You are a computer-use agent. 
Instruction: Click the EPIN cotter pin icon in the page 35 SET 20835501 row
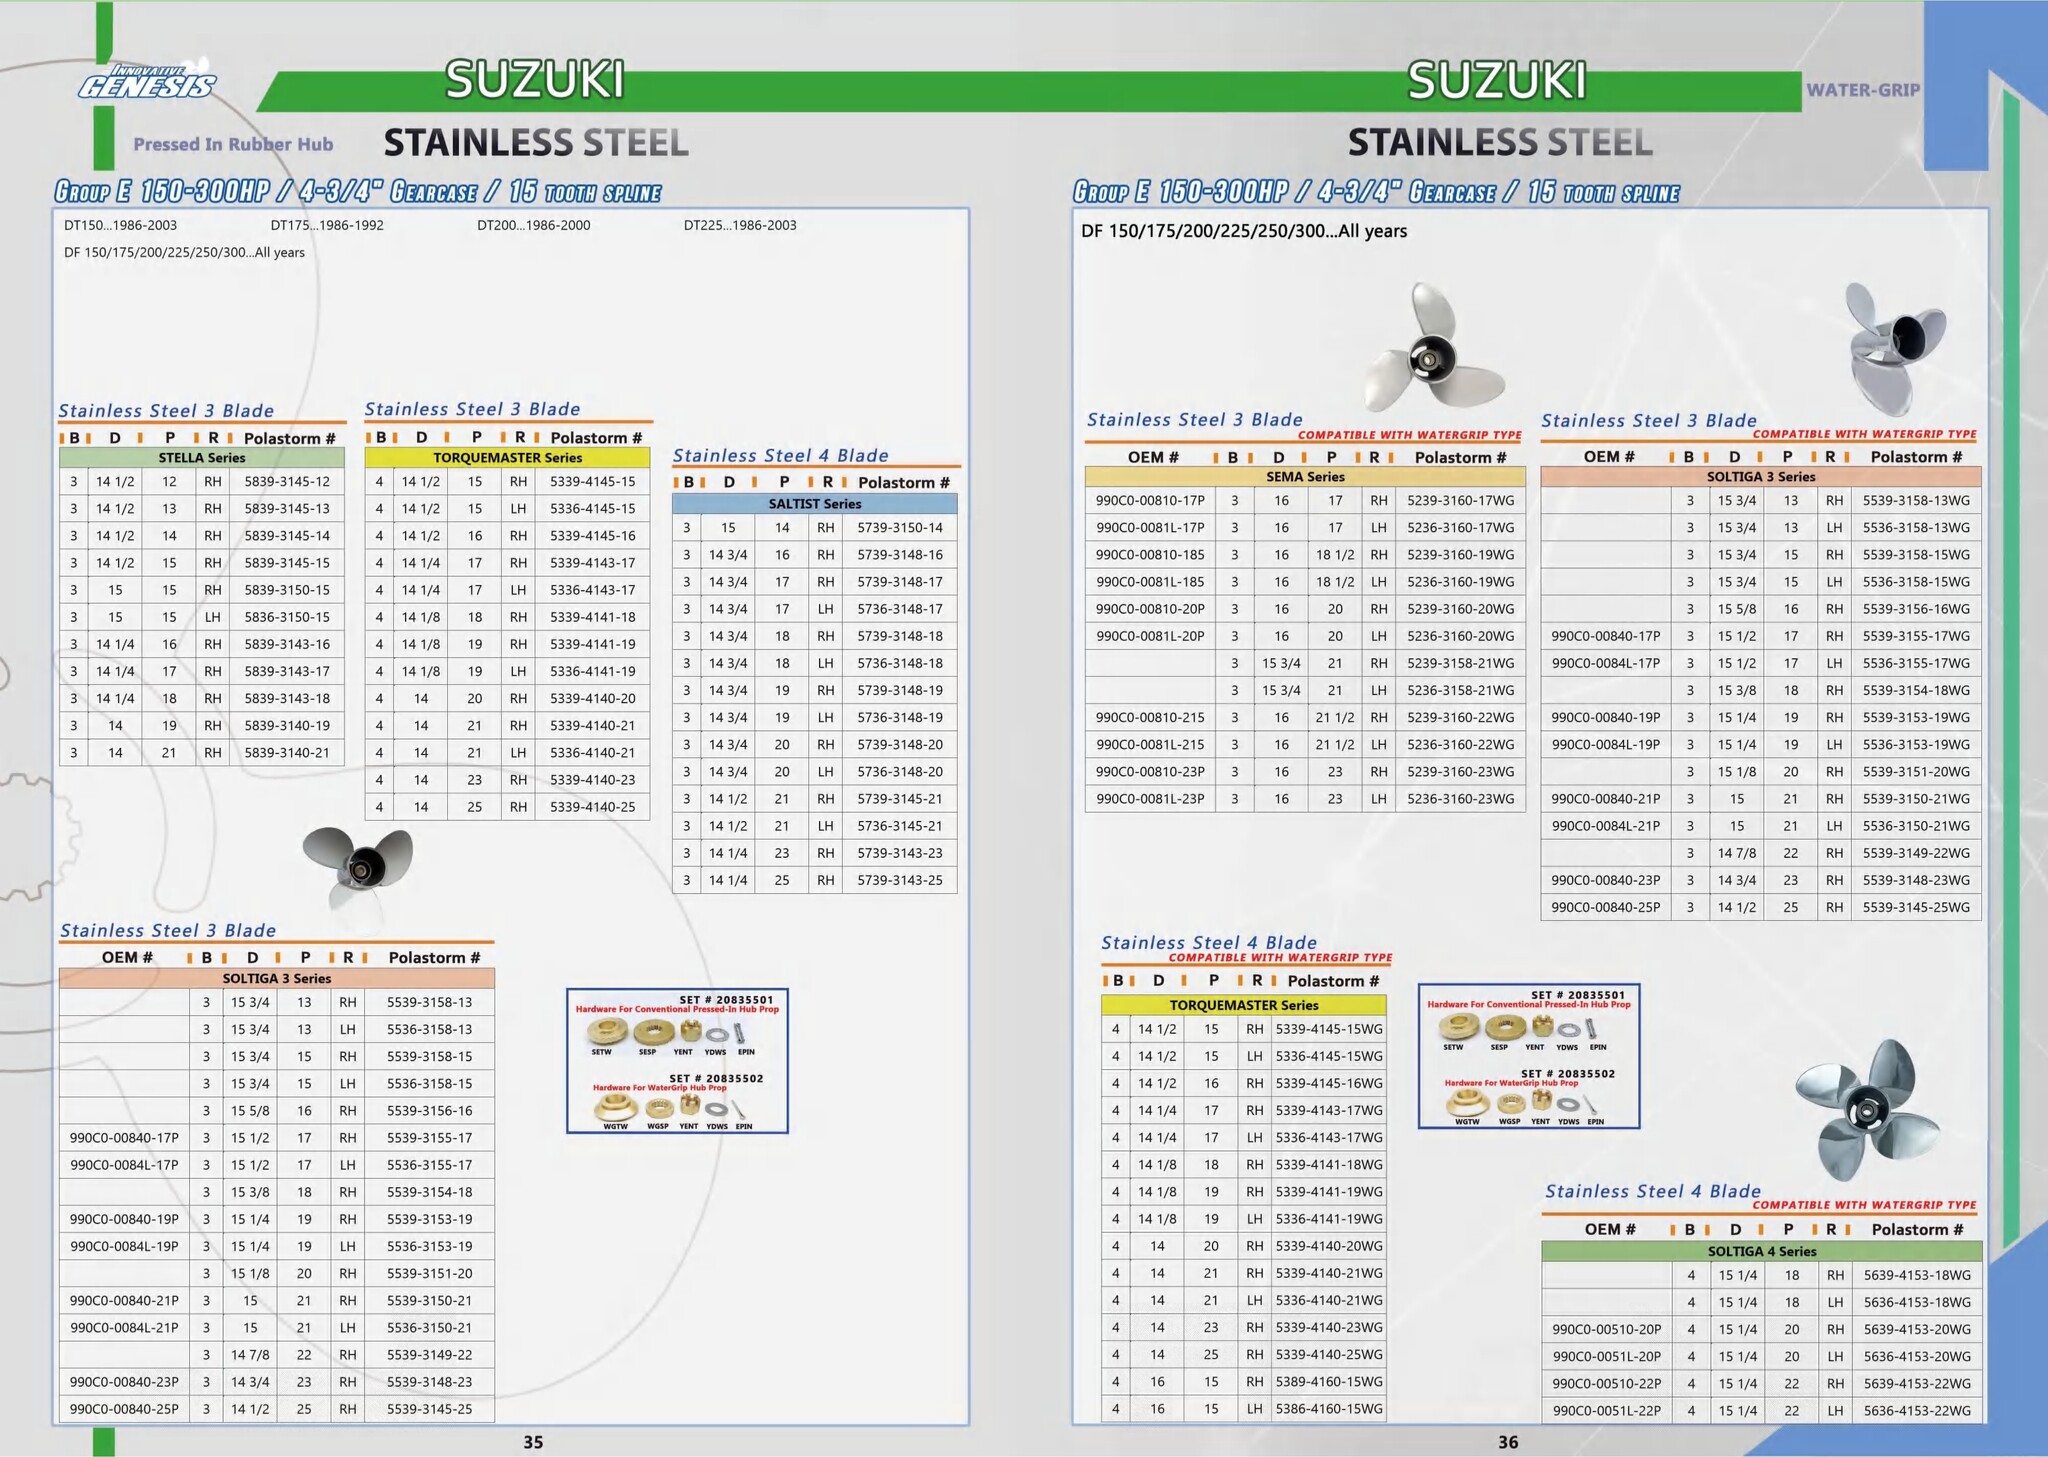point(740,1032)
